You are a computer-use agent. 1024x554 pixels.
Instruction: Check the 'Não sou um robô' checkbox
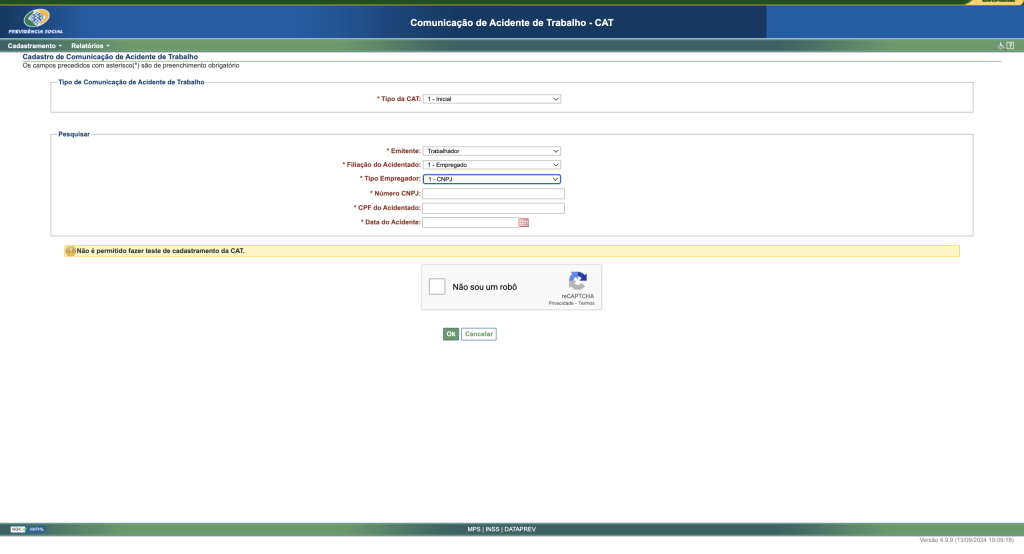click(437, 287)
